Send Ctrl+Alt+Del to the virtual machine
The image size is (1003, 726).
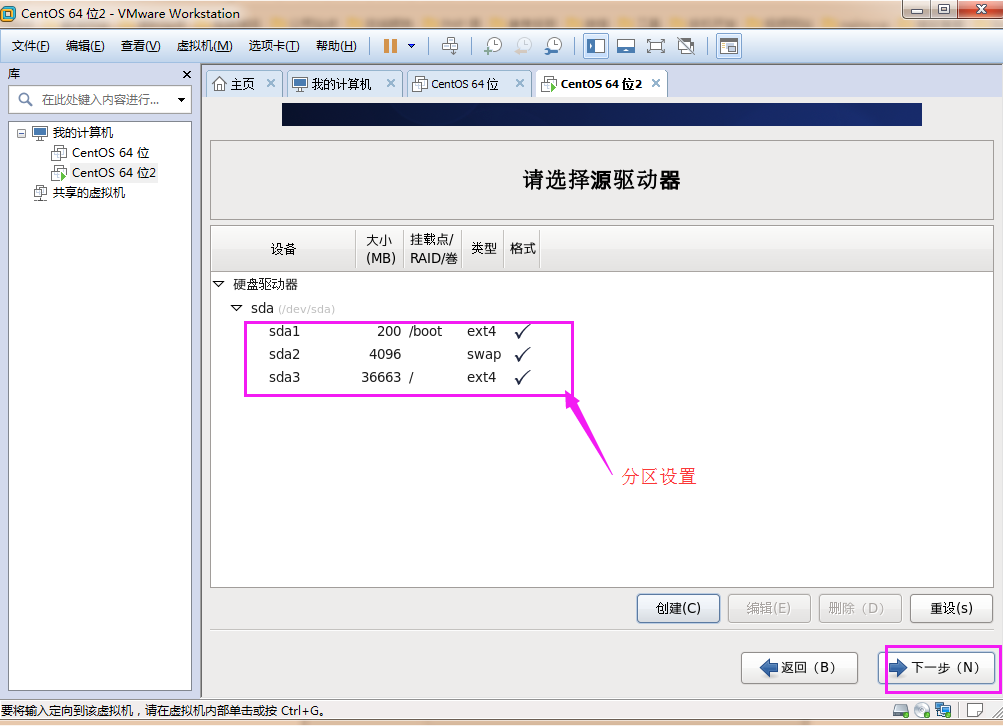click(x=450, y=46)
